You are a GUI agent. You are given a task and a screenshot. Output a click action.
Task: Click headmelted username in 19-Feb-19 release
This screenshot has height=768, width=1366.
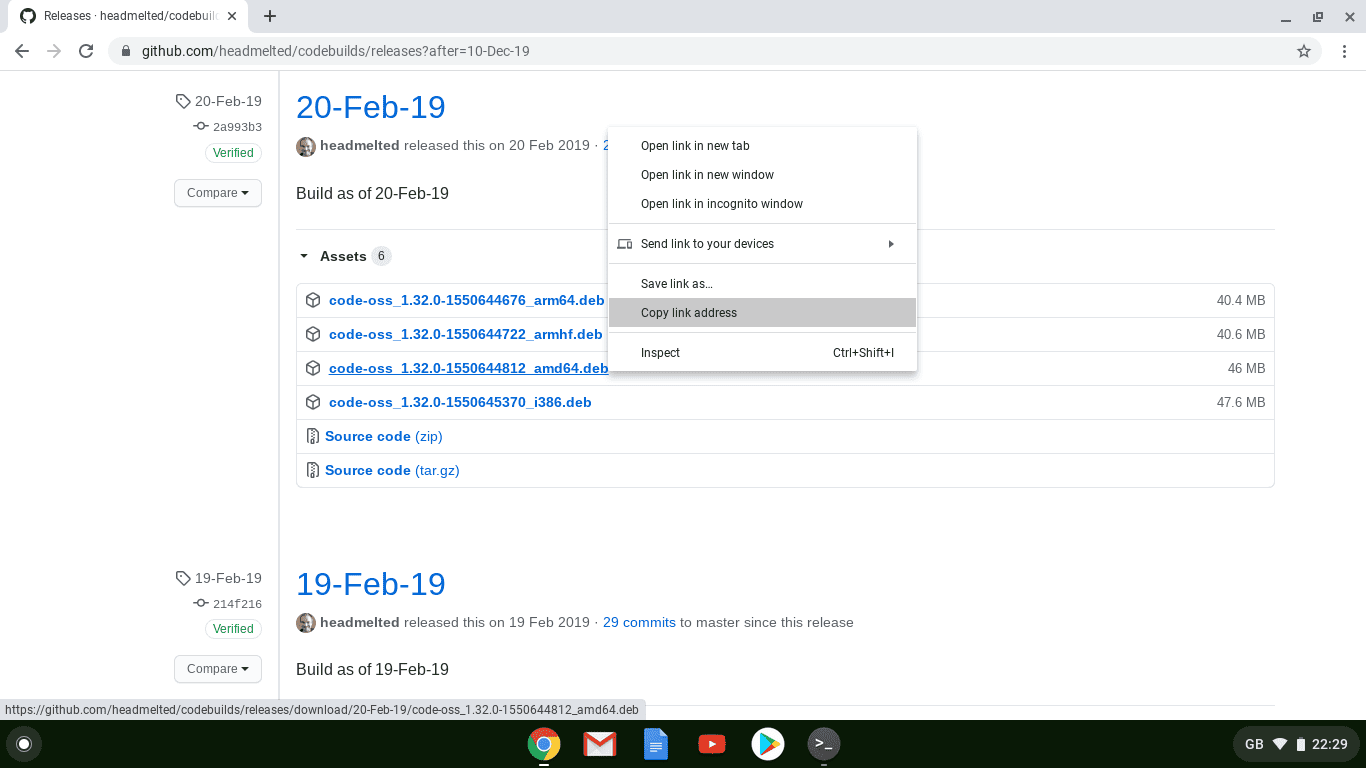(x=359, y=622)
